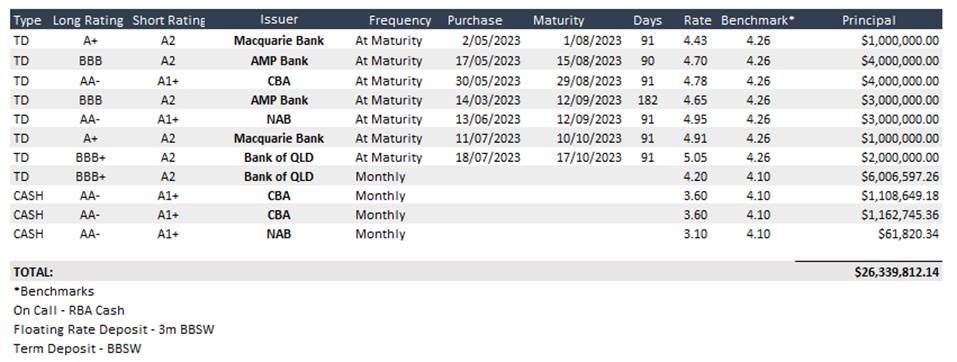Click the 182 days cell
Screen dimensions: 957x362
(648, 100)
